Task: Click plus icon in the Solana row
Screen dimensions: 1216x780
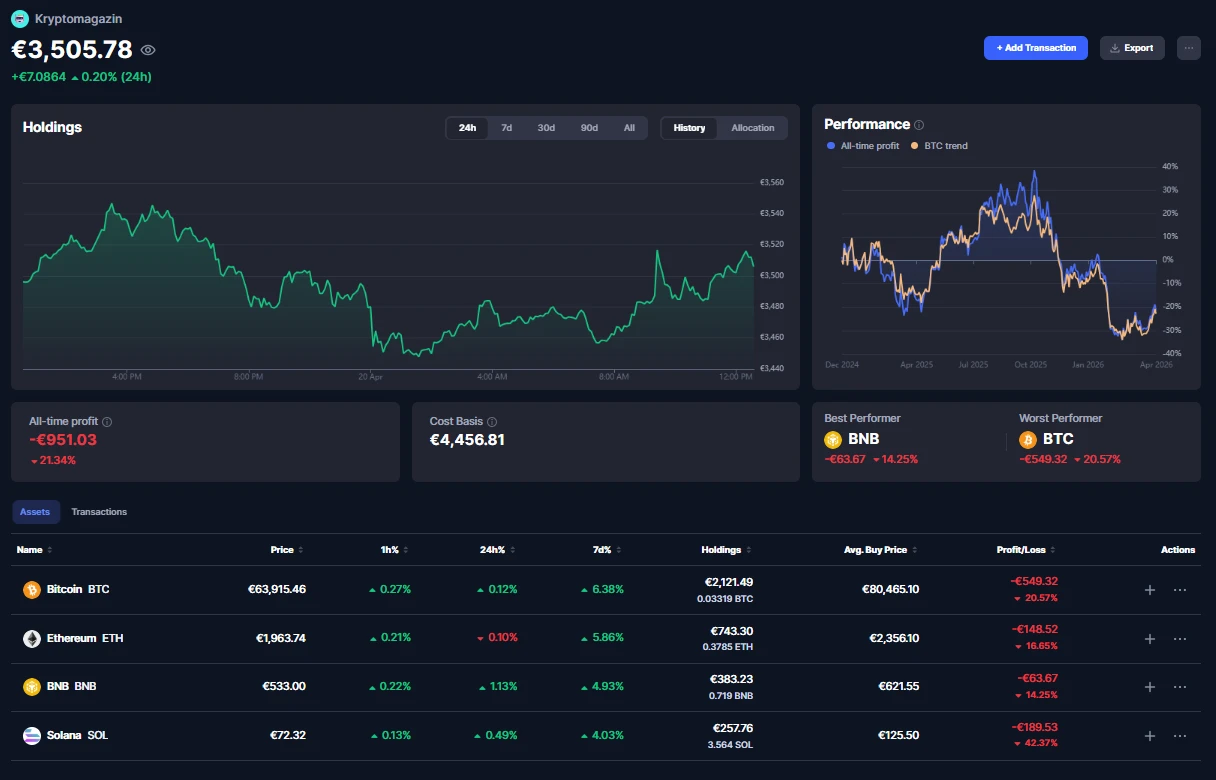Action: [x=1150, y=736]
